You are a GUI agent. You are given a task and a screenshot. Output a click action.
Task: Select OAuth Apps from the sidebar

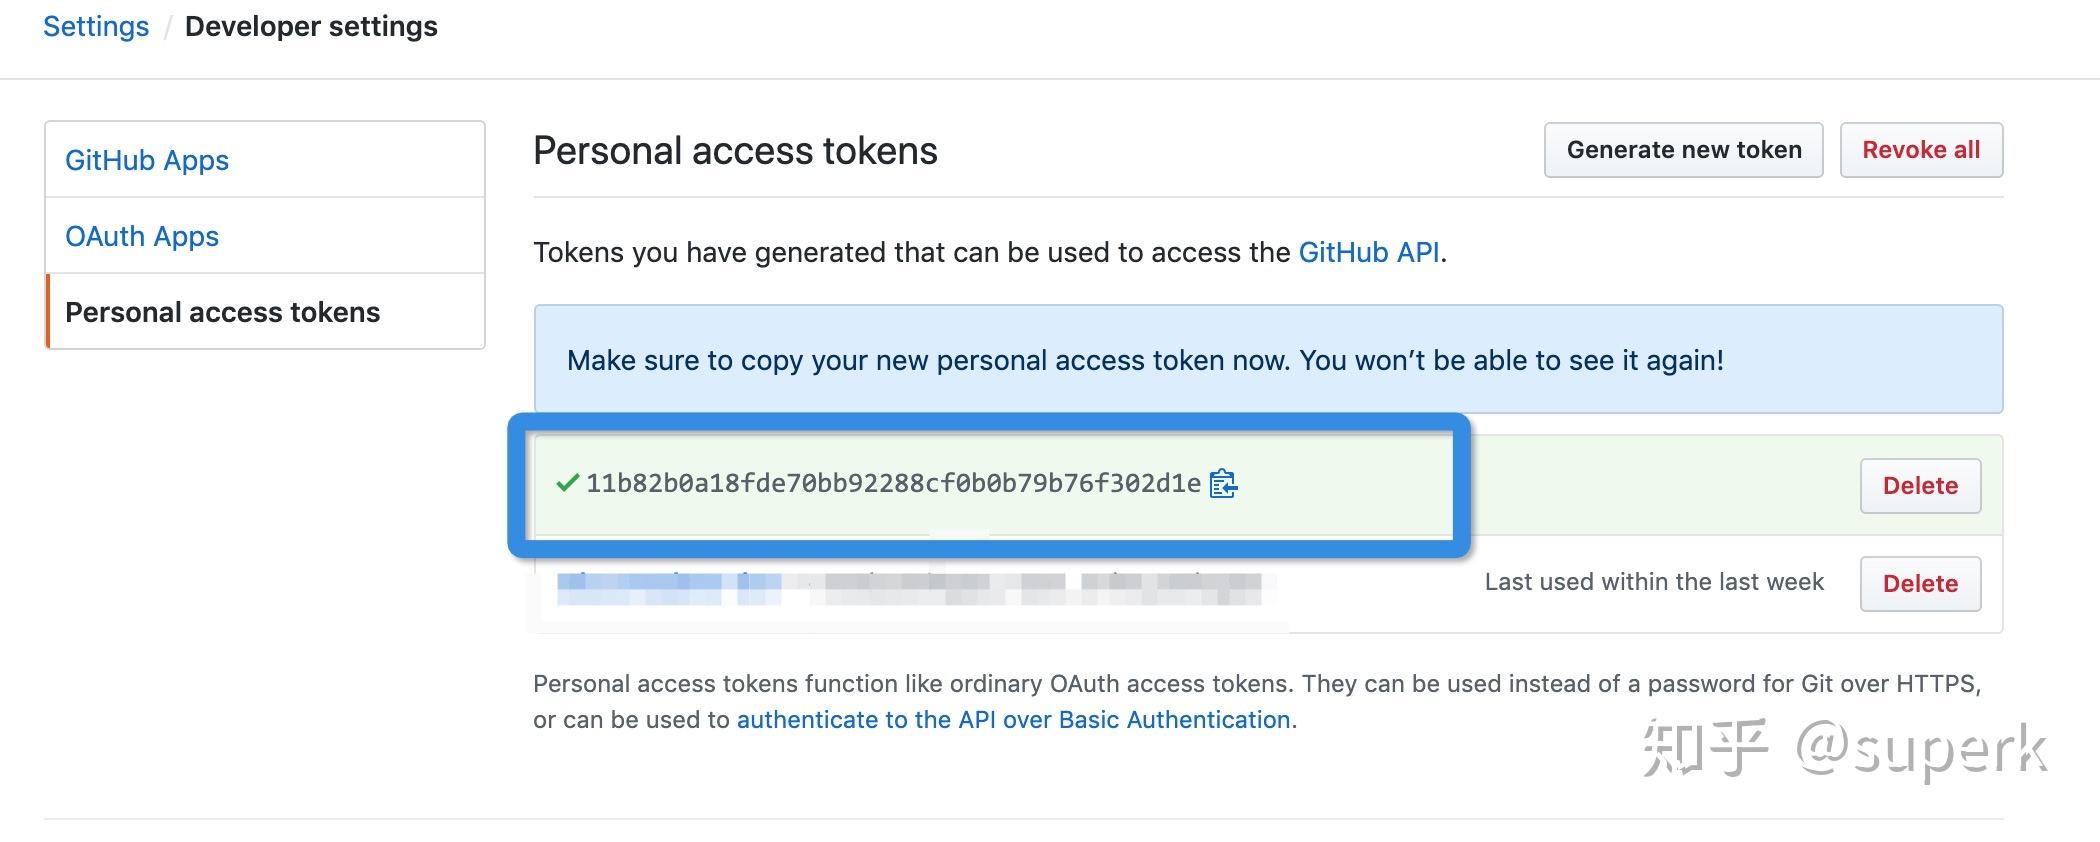[x=142, y=236]
